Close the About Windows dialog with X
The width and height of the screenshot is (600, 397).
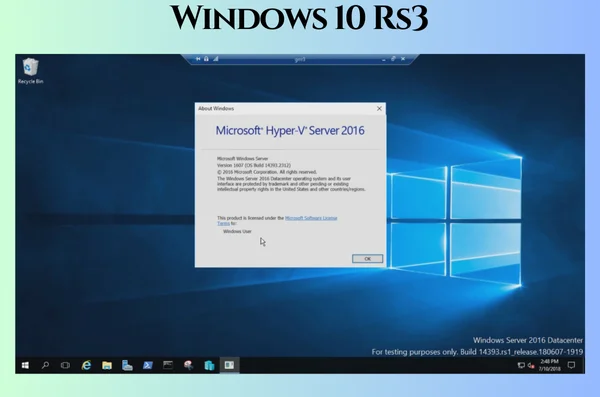pyautogui.click(x=379, y=109)
